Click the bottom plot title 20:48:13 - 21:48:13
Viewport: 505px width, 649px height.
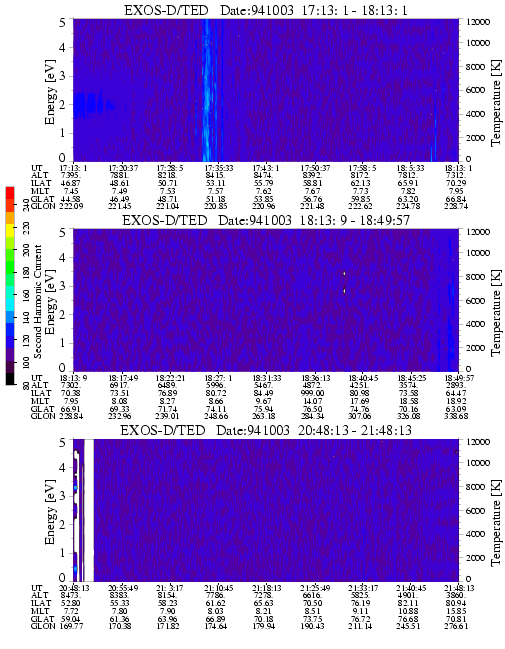click(x=266, y=430)
